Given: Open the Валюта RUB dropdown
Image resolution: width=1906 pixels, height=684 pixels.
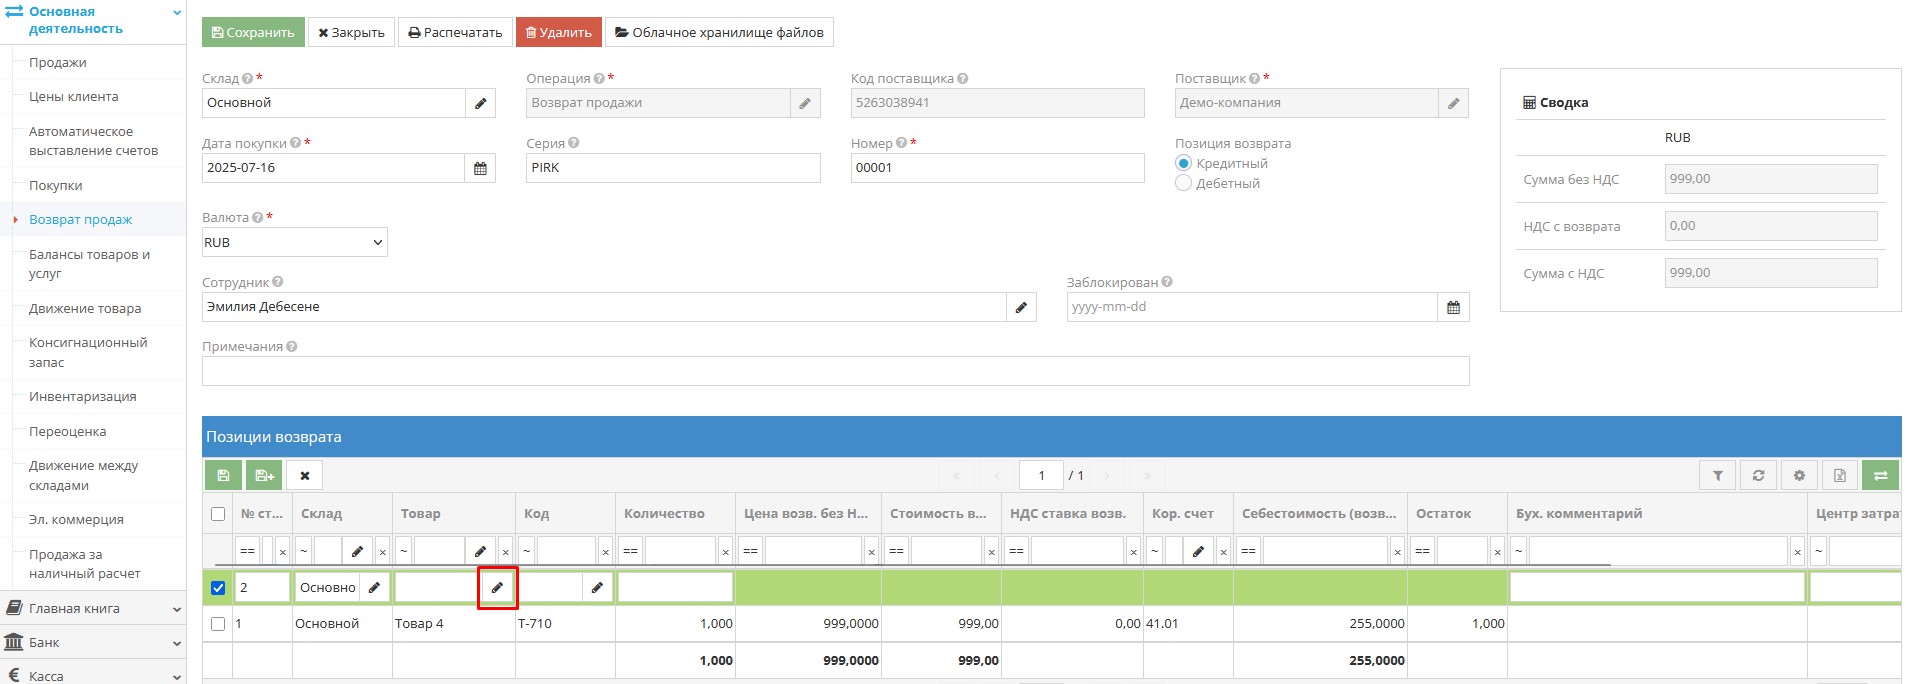Looking at the screenshot, I should [x=294, y=243].
